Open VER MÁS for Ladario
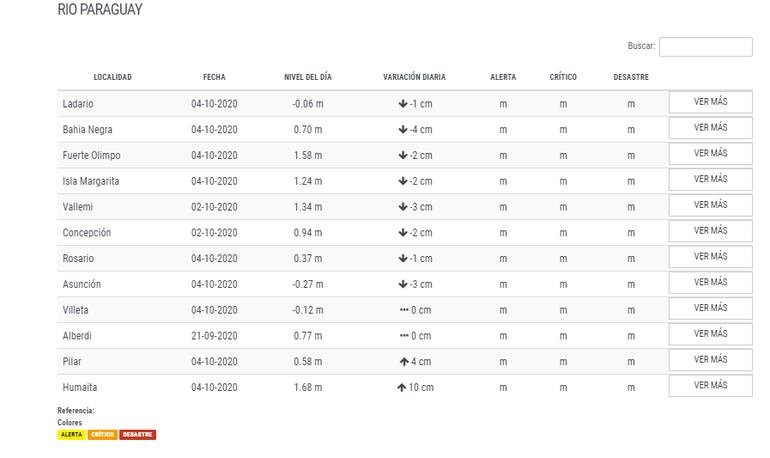The width and height of the screenshot is (770, 458). 710,102
